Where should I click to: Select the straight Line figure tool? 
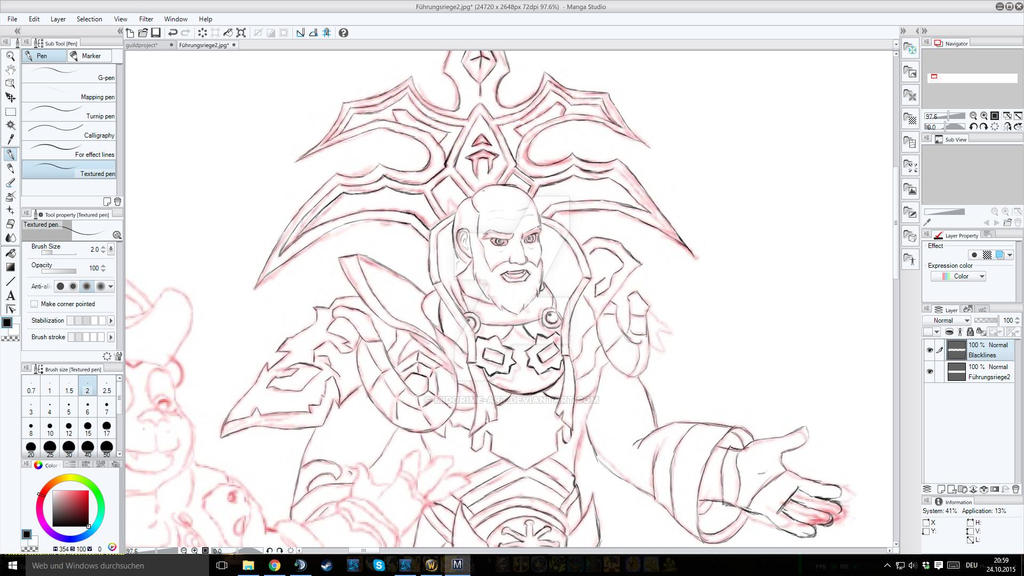[x=10, y=281]
